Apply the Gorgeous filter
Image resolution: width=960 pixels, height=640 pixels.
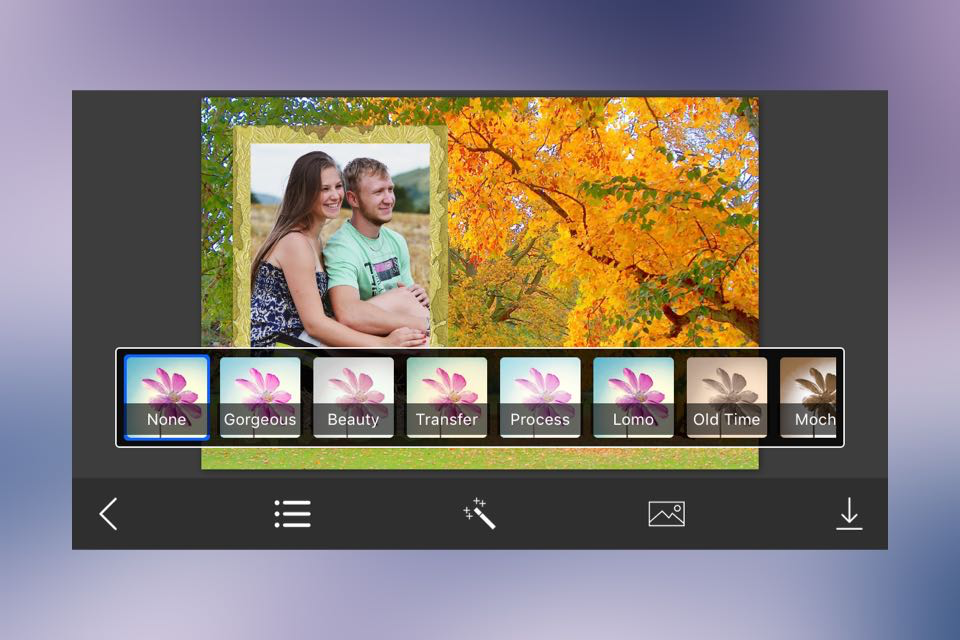click(260, 397)
